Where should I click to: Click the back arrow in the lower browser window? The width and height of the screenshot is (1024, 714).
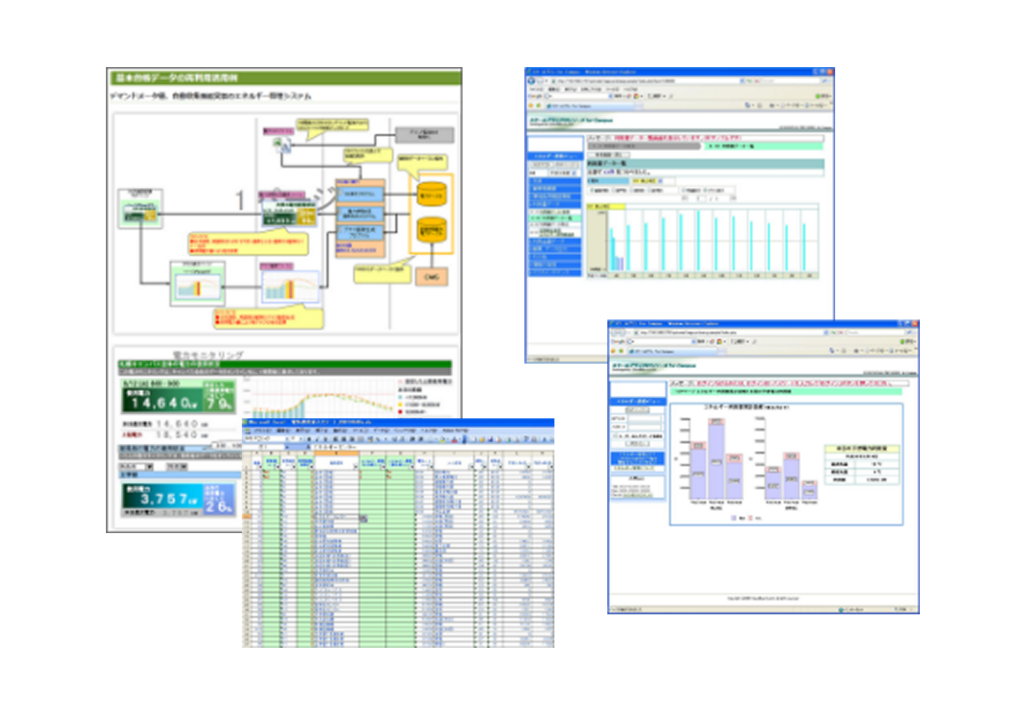614,333
